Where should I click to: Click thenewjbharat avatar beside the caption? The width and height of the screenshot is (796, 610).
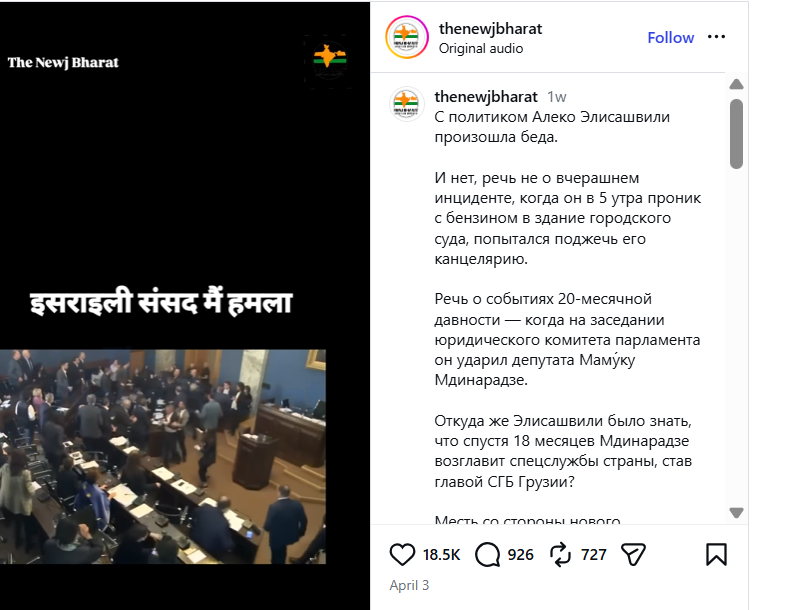[407, 104]
